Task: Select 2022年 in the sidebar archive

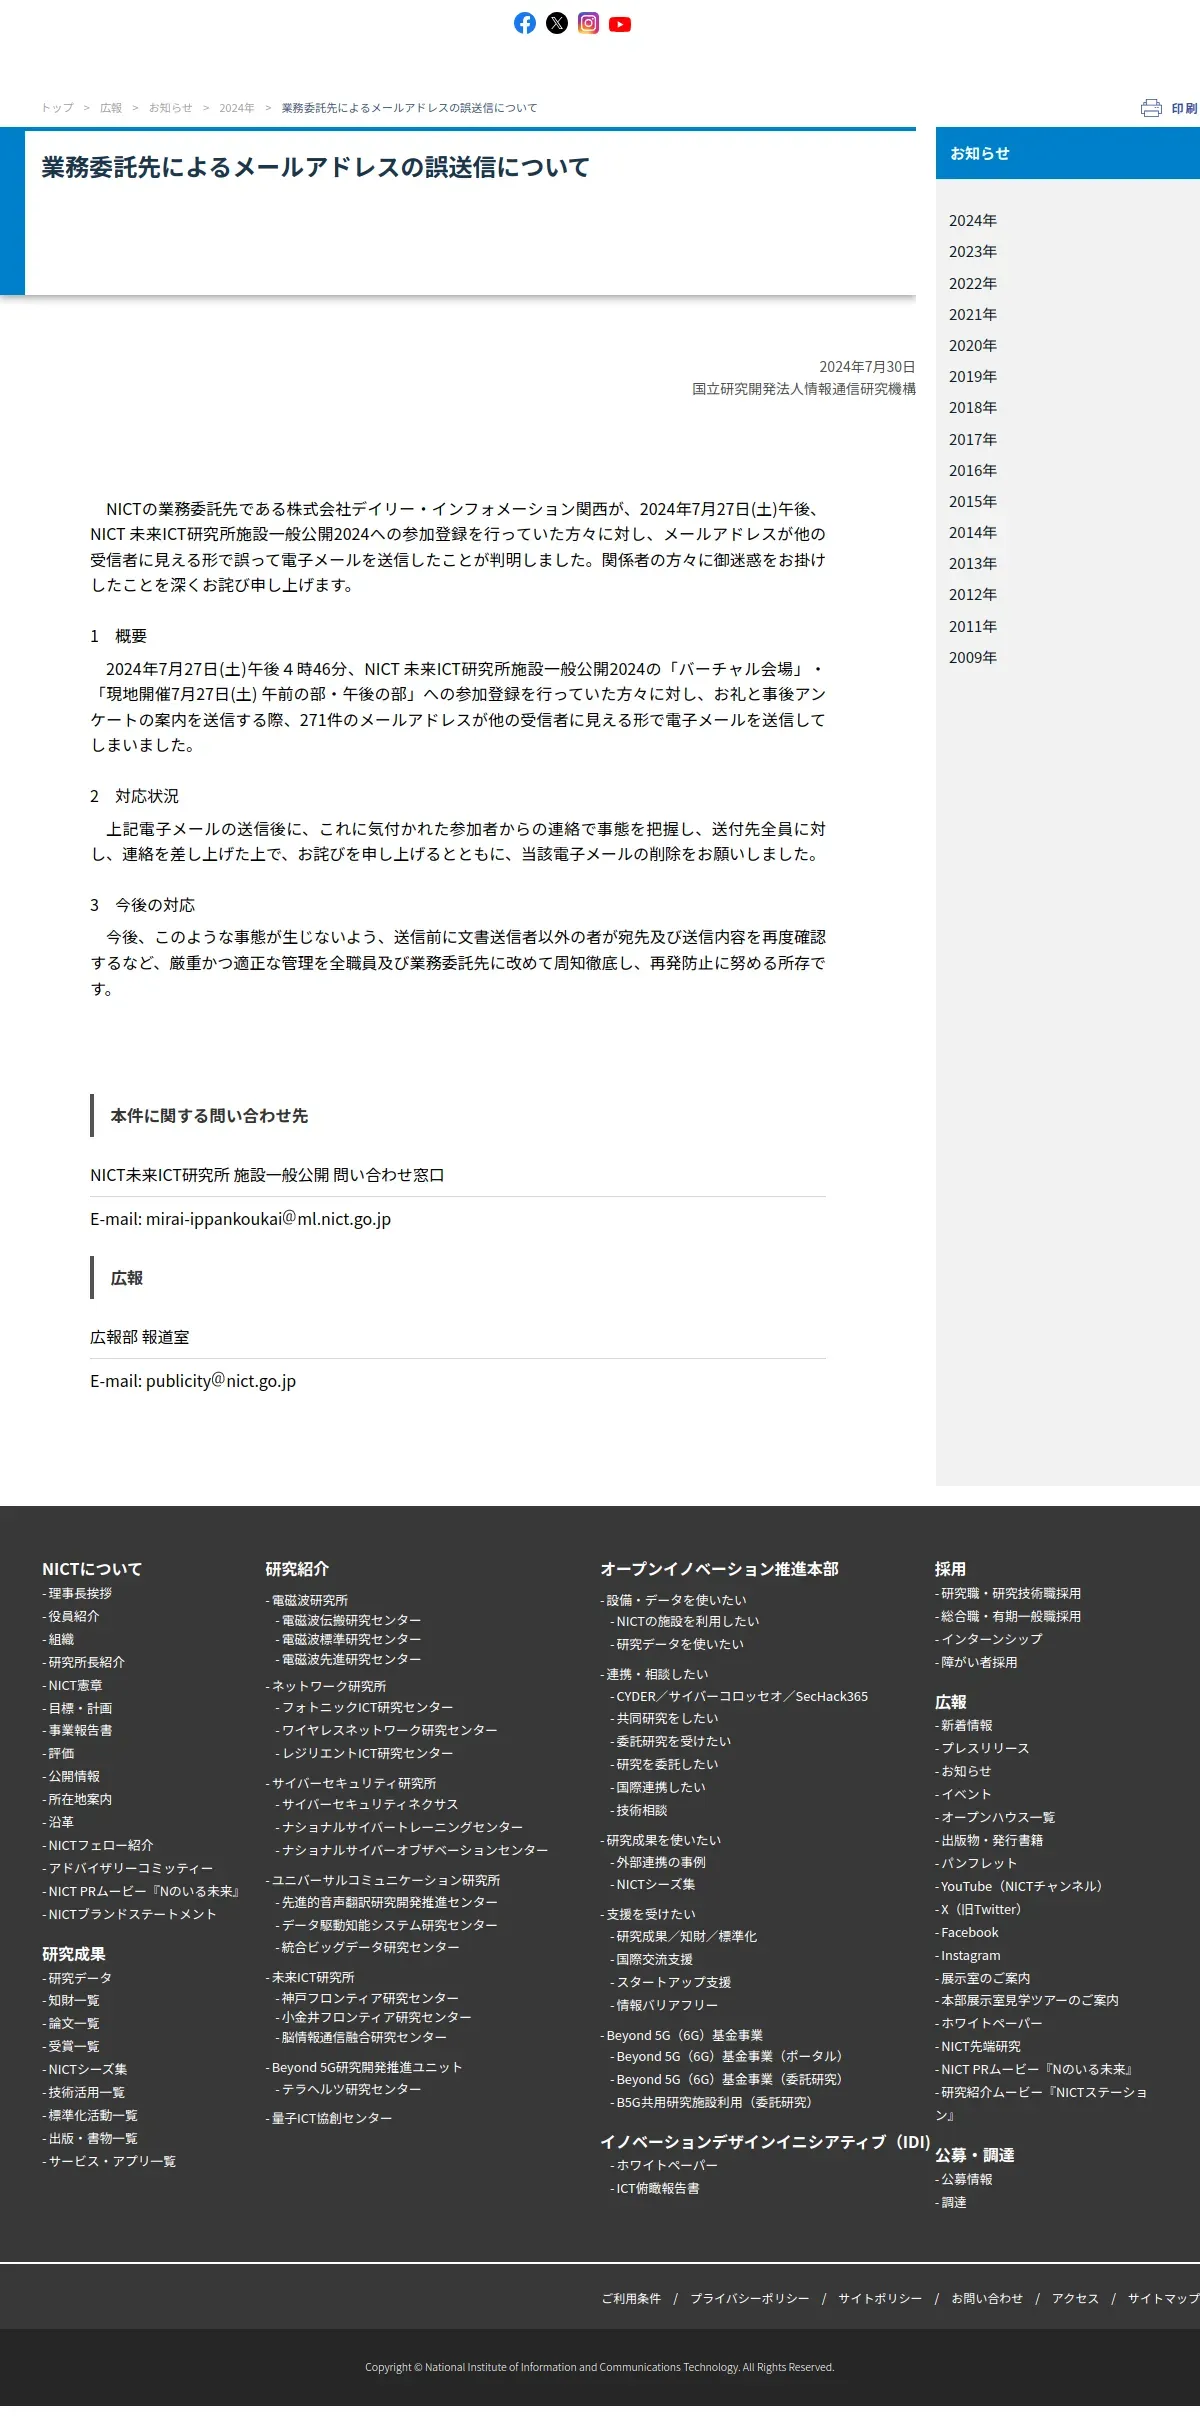Action: coord(973,284)
